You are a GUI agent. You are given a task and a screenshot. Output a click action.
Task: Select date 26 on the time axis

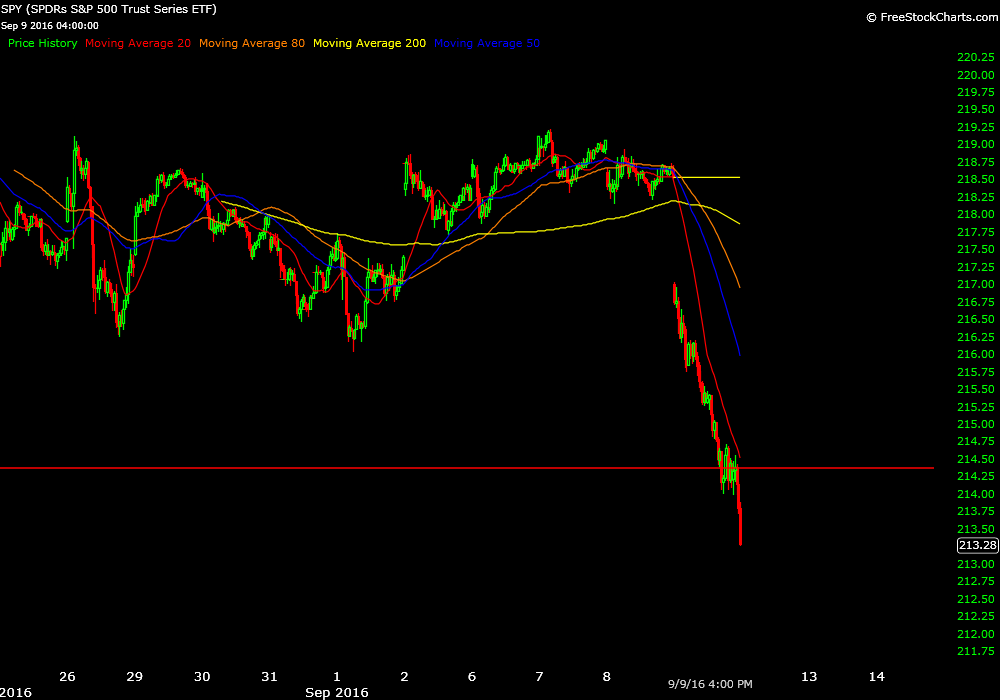click(x=67, y=677)
